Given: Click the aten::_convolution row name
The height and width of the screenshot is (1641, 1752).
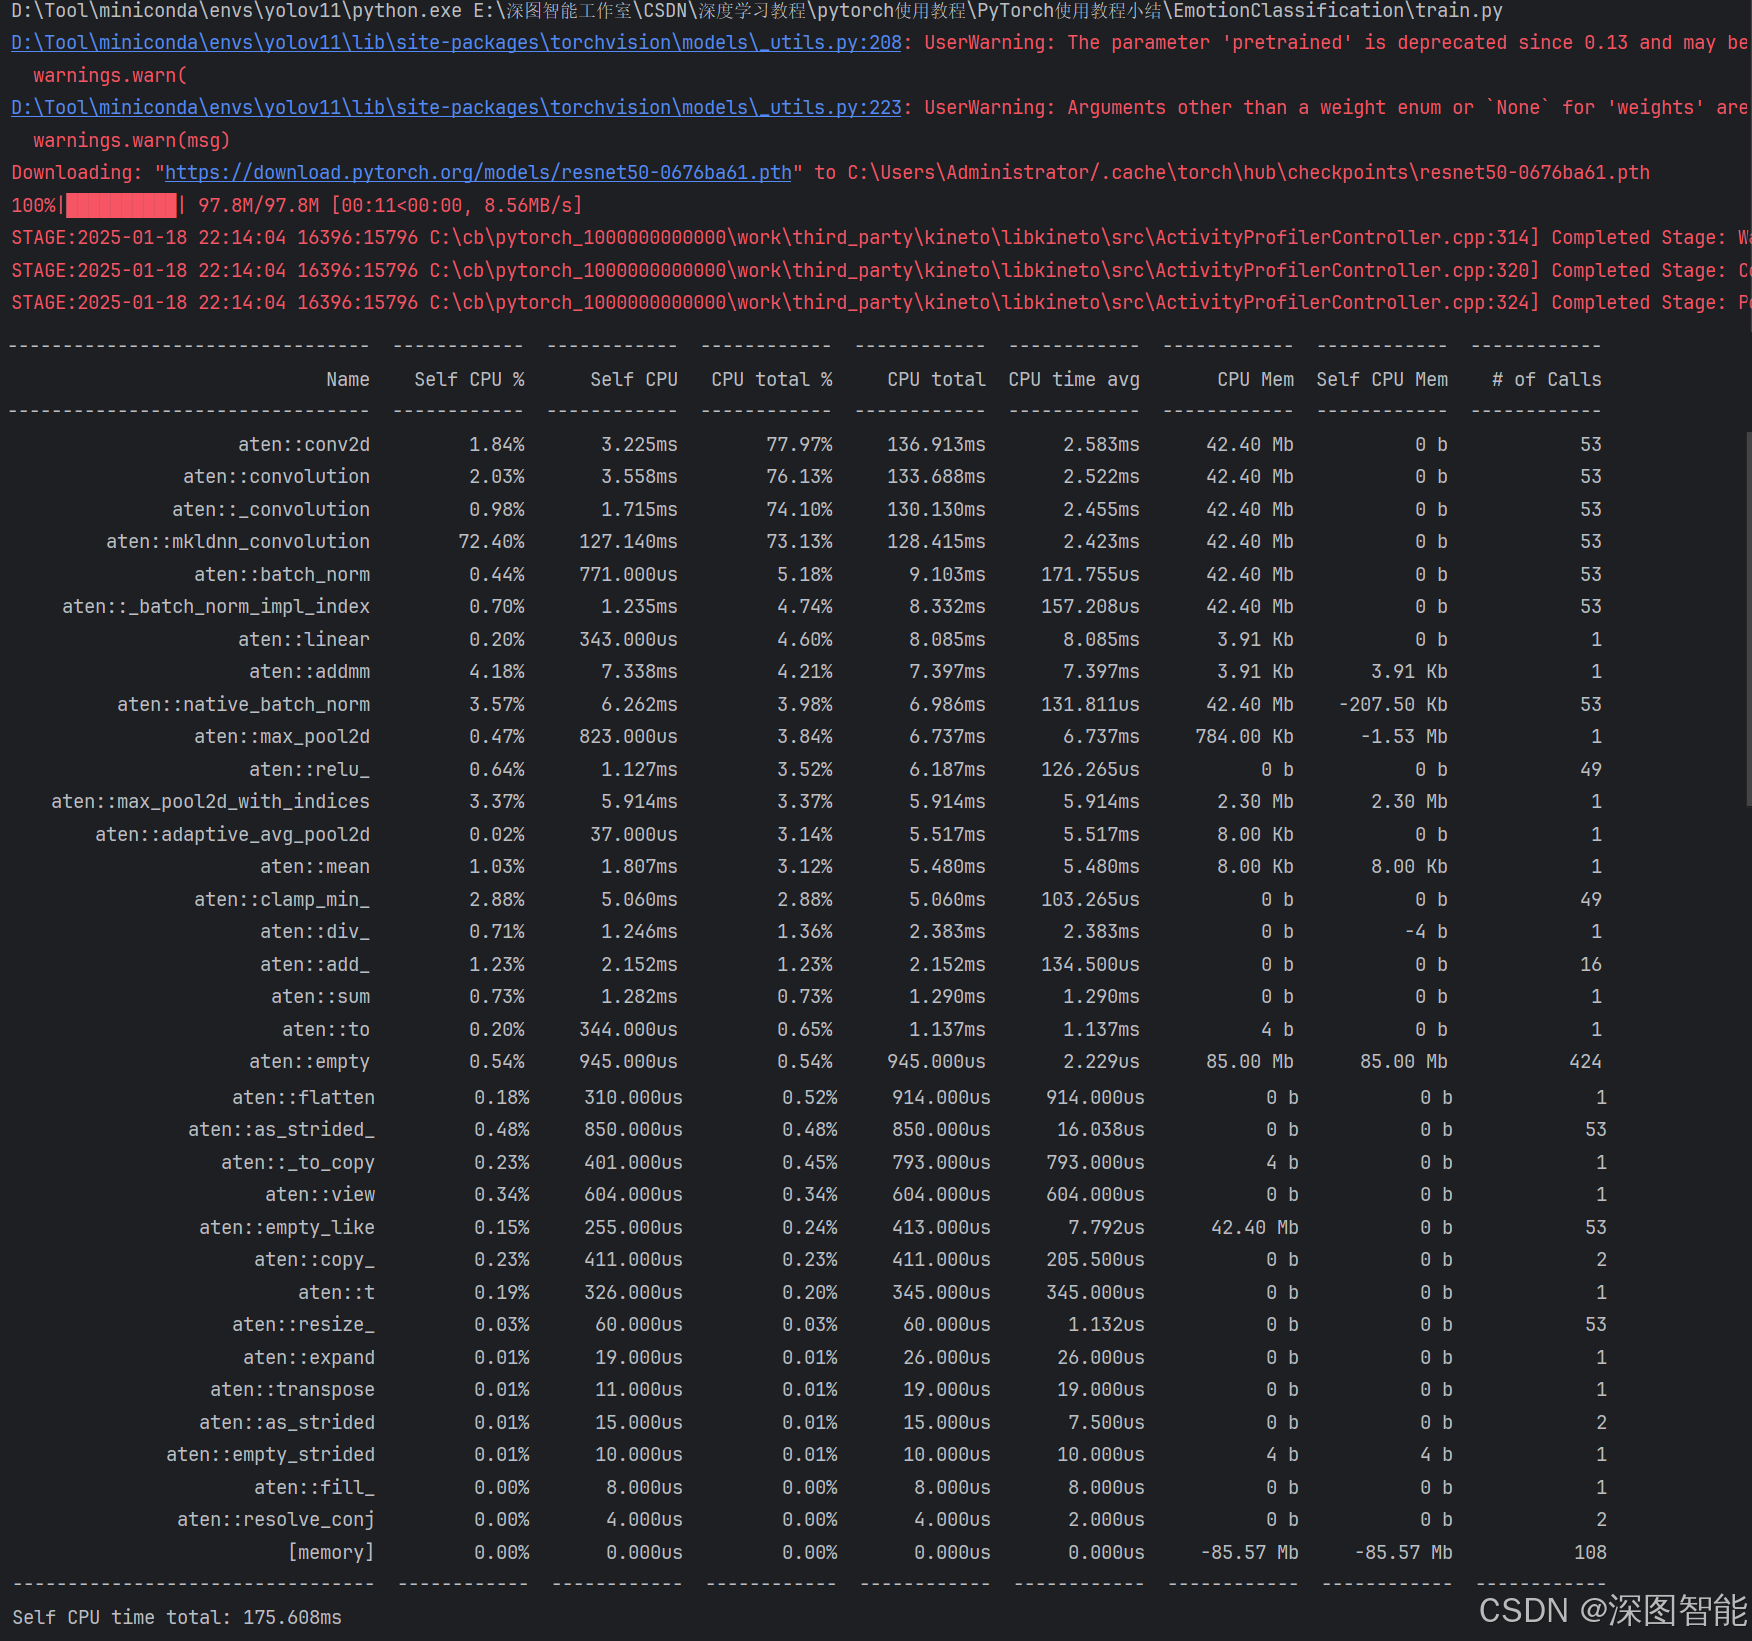Looking at the screenshot, I should (x=271, y=510).
